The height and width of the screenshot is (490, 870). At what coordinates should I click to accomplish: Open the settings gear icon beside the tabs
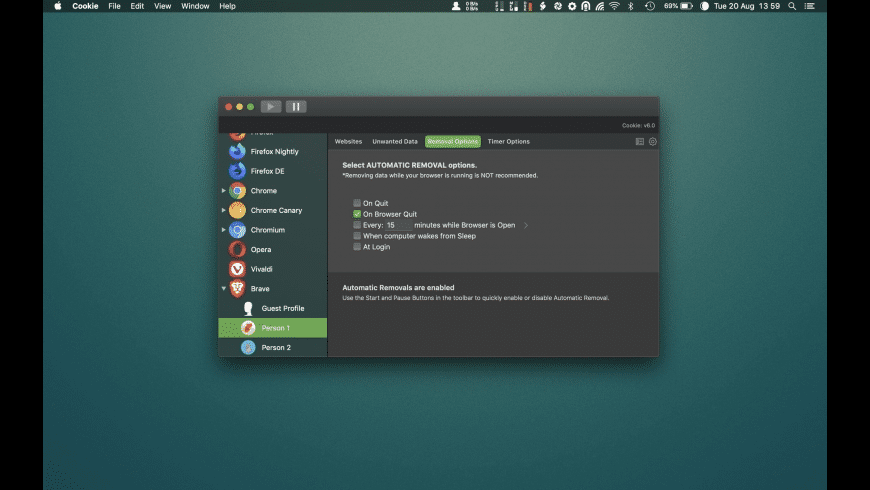coord(652,142)
